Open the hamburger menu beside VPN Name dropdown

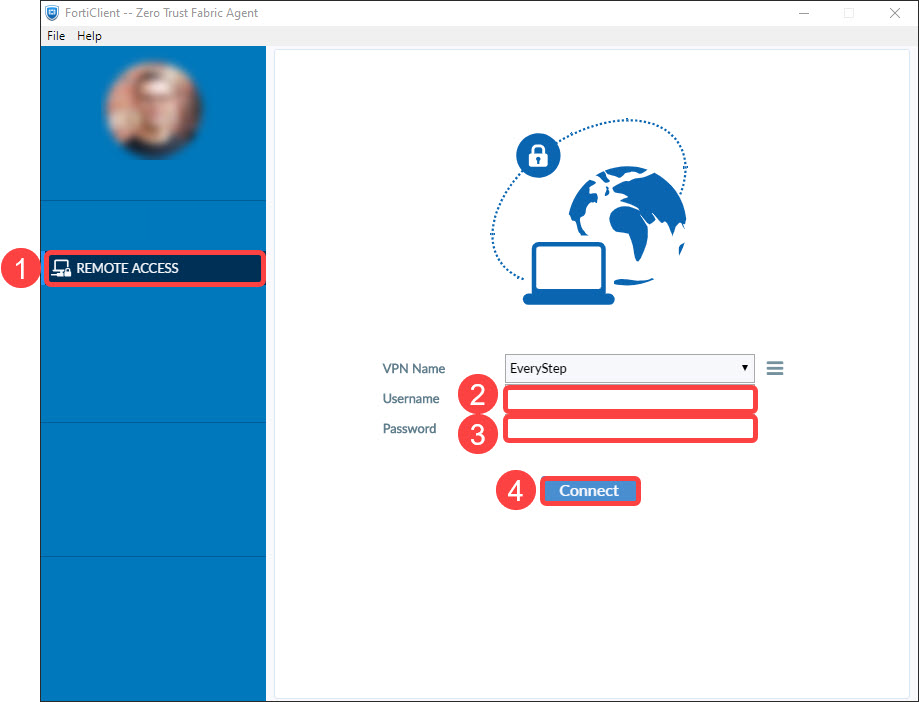click(x=775, y=368)
